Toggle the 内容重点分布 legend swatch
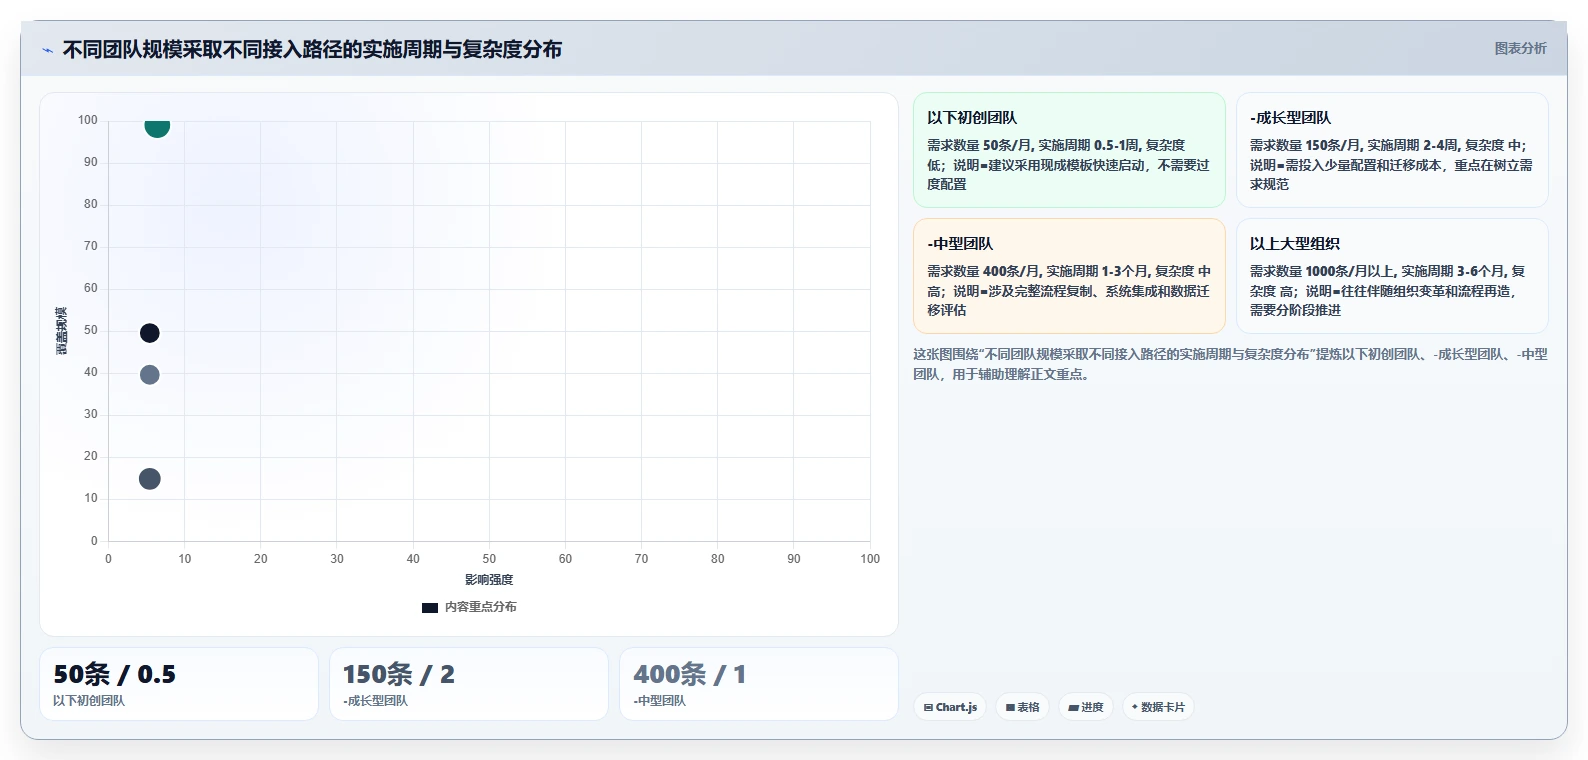Image resolution: width=1588 pixels, height=760 pixels. tap(430, 607)
